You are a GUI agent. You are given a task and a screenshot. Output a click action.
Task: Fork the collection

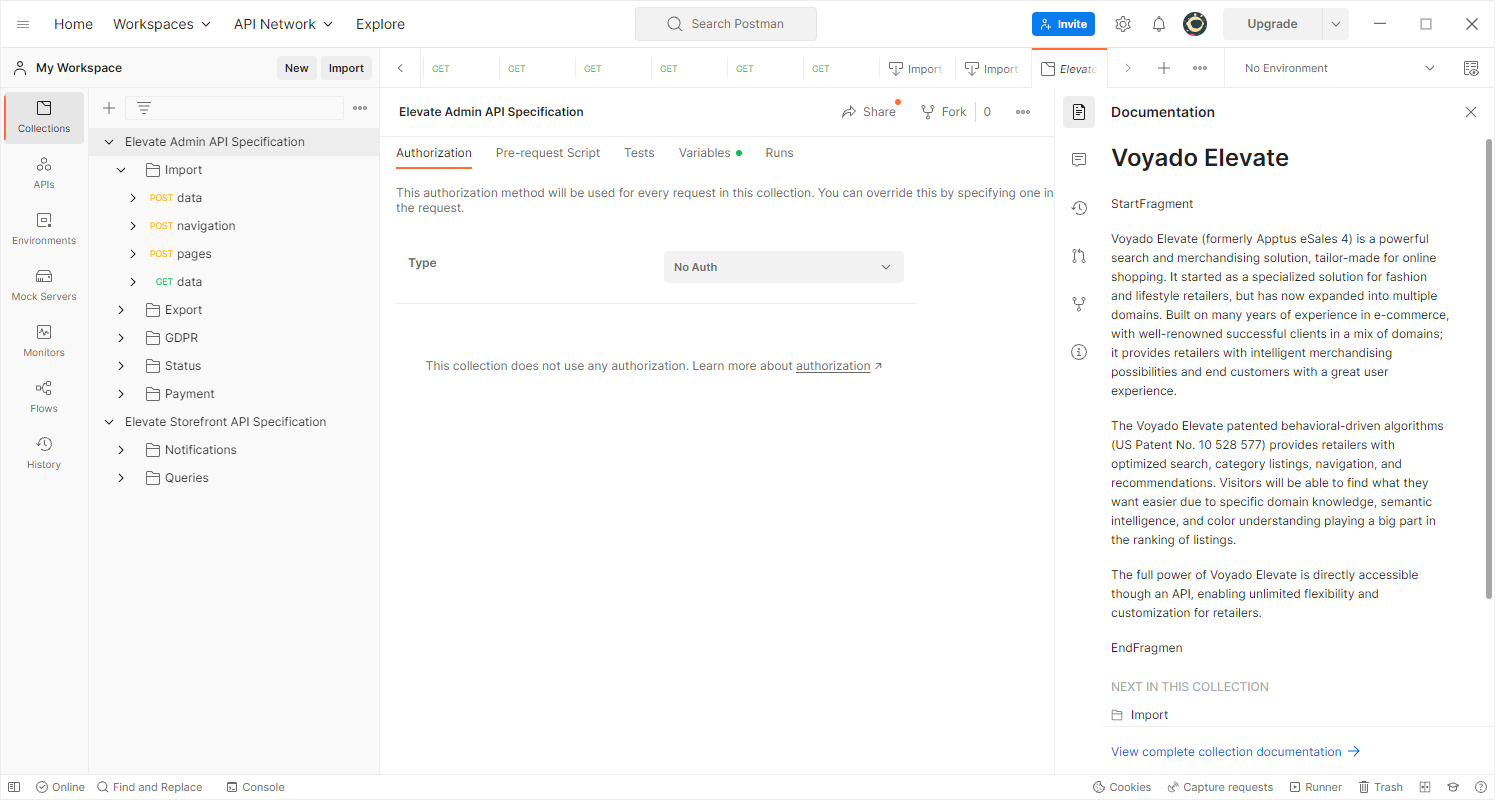point(943,112)
